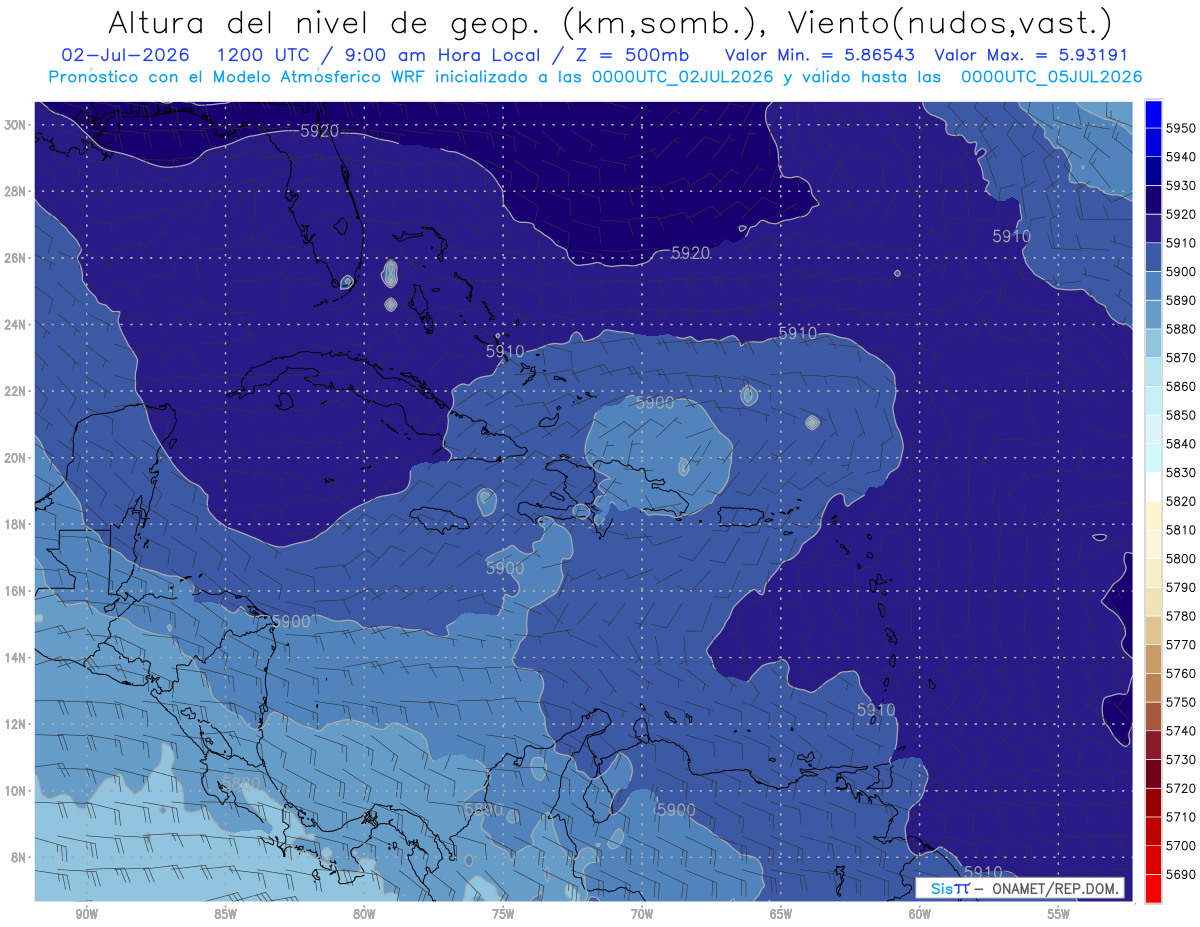Click the '5880' contour label on the map

pyautogui.click(x=240, y=783)
